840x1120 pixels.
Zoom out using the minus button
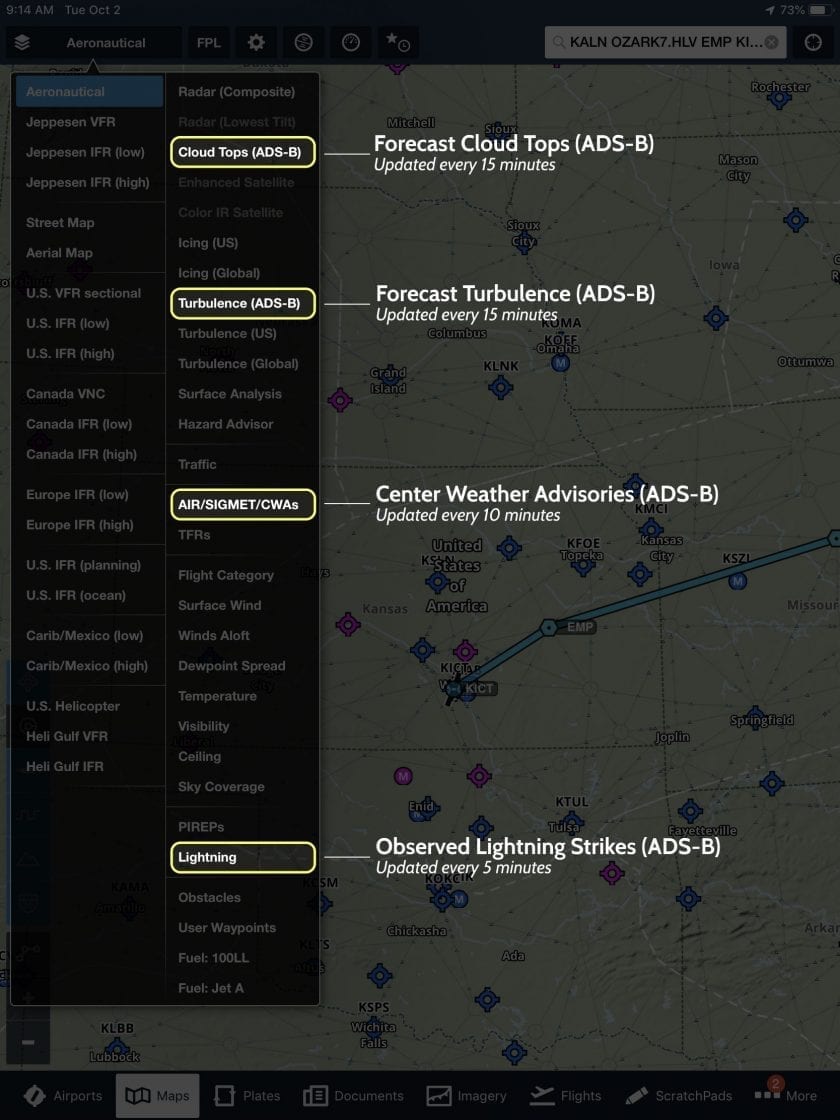click(x=28, y=1040)
